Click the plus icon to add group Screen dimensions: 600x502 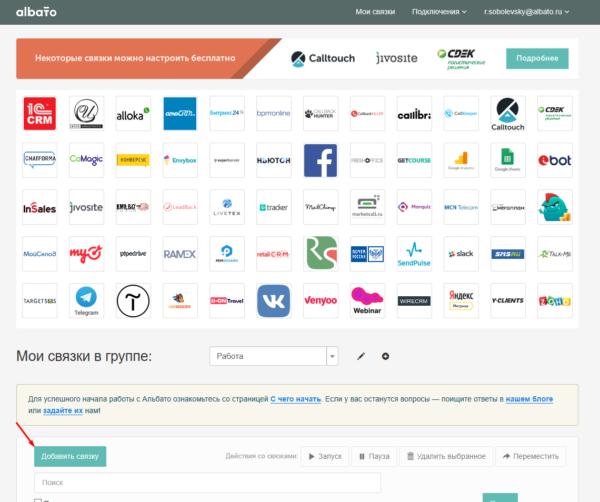385,356
